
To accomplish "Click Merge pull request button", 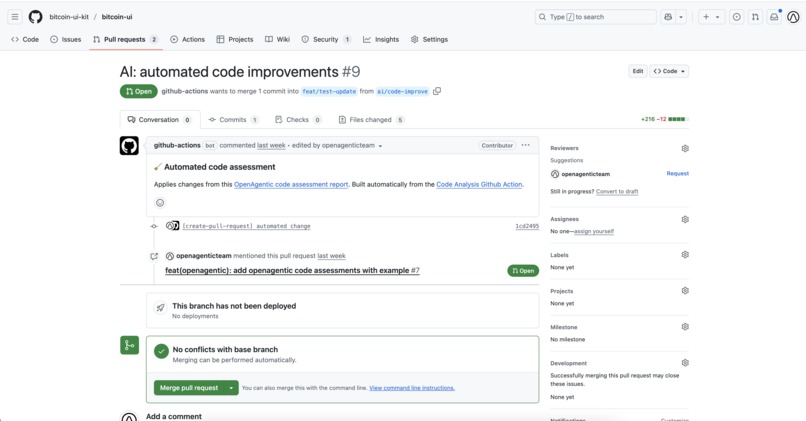I will pos(189,388).
